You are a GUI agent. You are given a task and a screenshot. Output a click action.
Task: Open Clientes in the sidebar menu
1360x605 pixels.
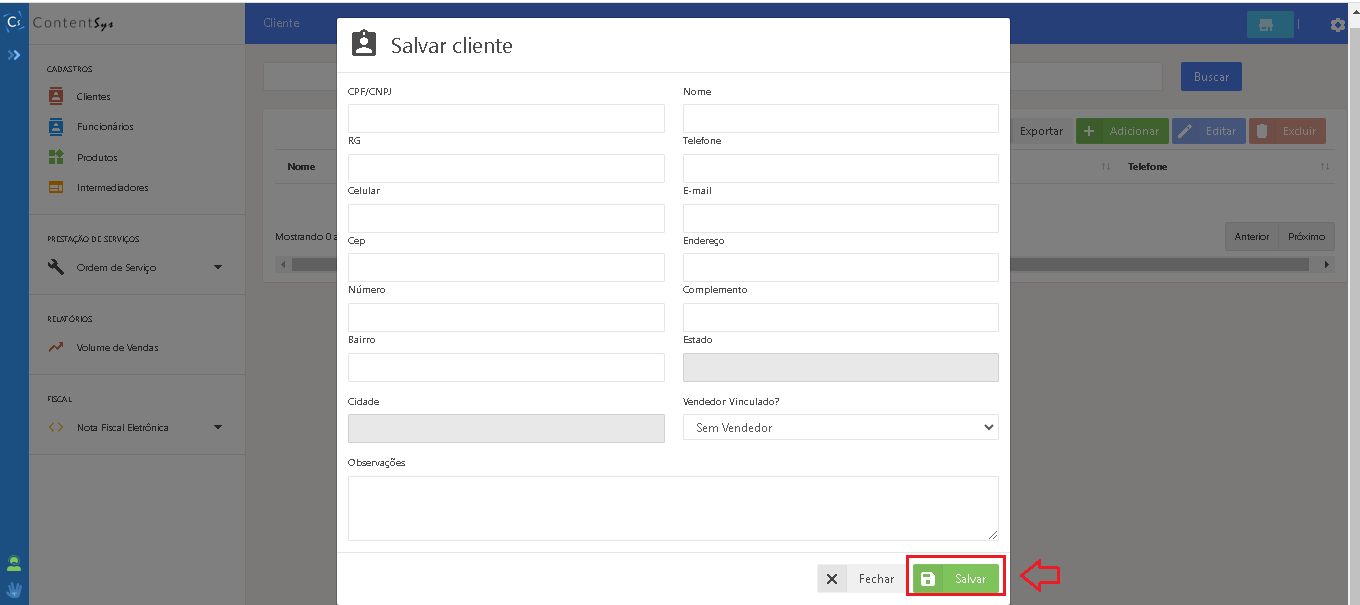(93, 97)
